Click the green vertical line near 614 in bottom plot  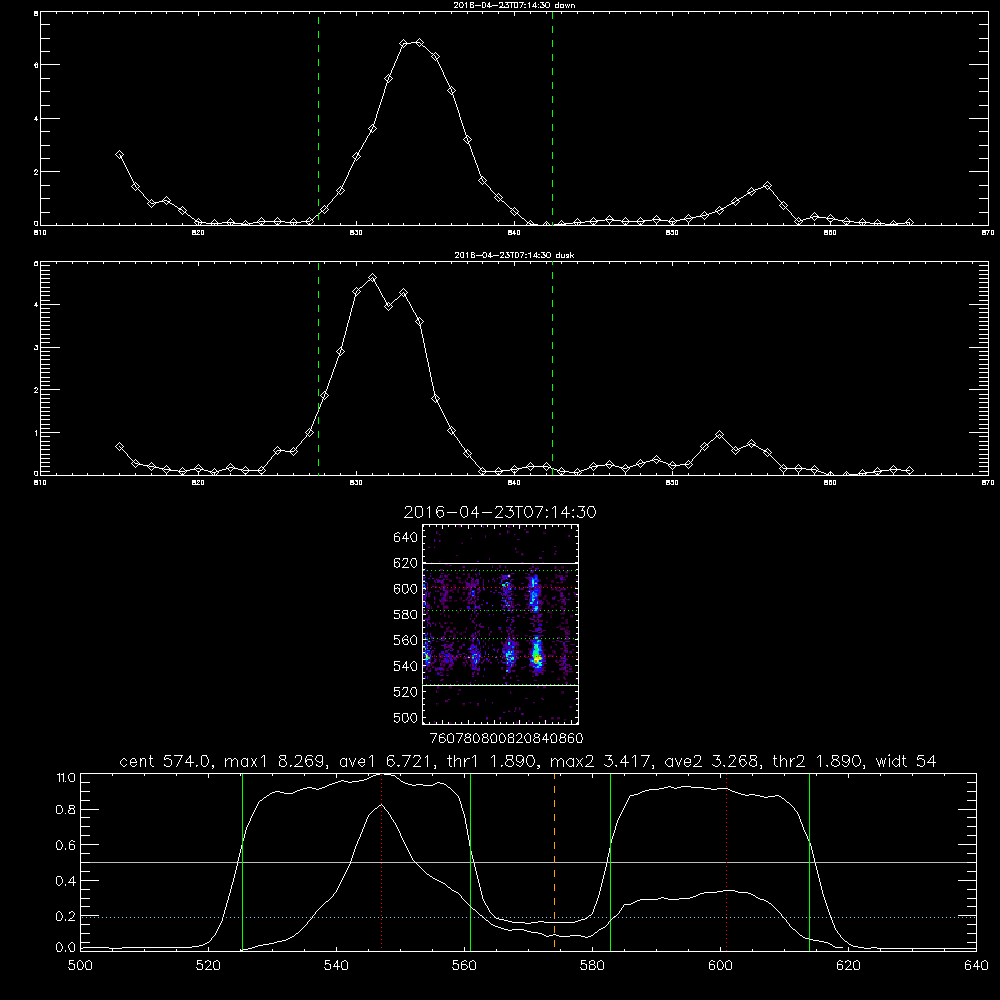pyautogui.click(x=809, y=861)
